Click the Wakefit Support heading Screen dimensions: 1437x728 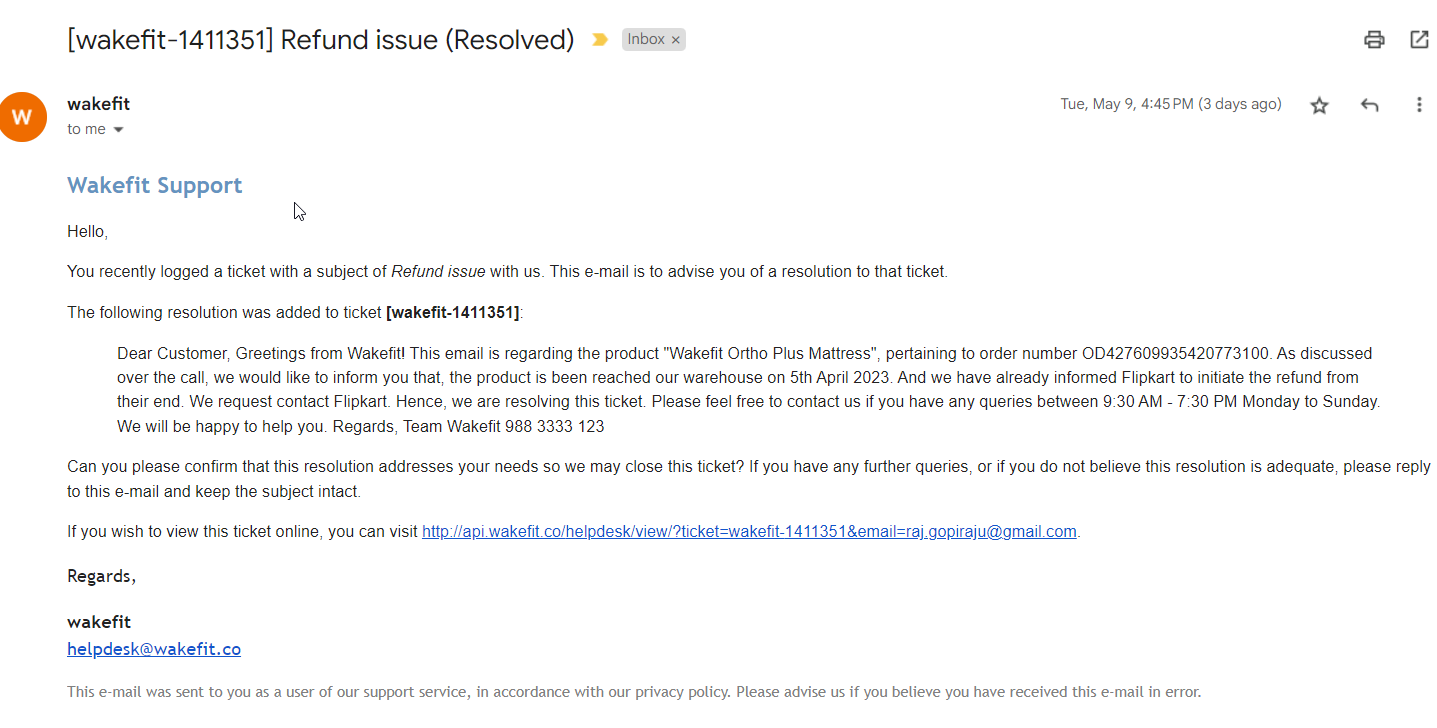(x=154, y=185)
